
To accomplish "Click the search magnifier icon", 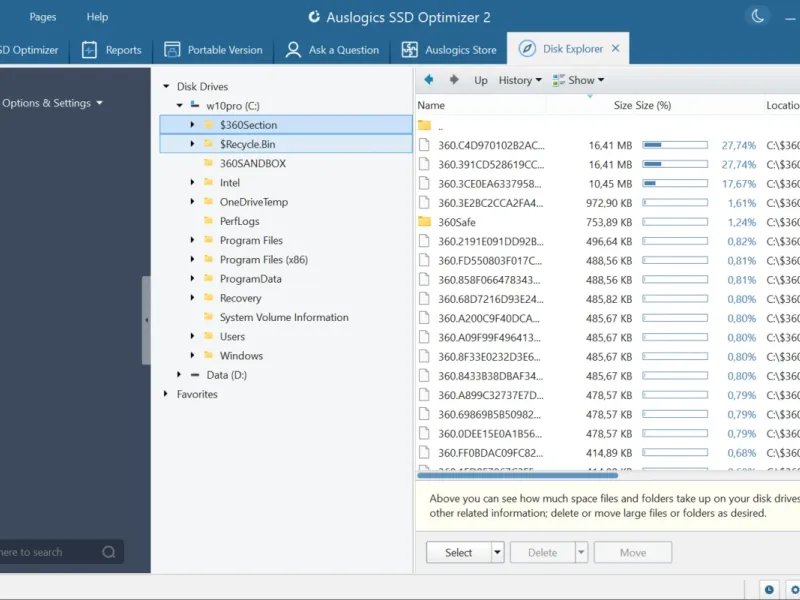I will point(108,552).
